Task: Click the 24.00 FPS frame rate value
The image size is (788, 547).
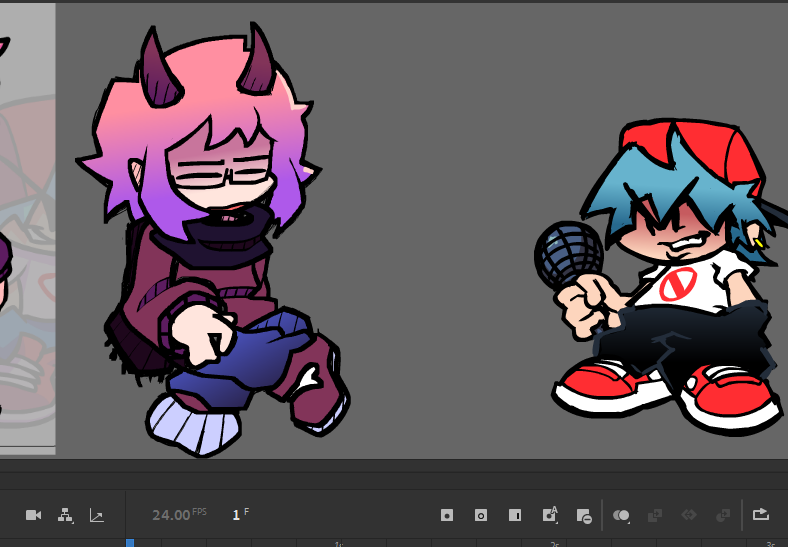Action: pos(179,514)
